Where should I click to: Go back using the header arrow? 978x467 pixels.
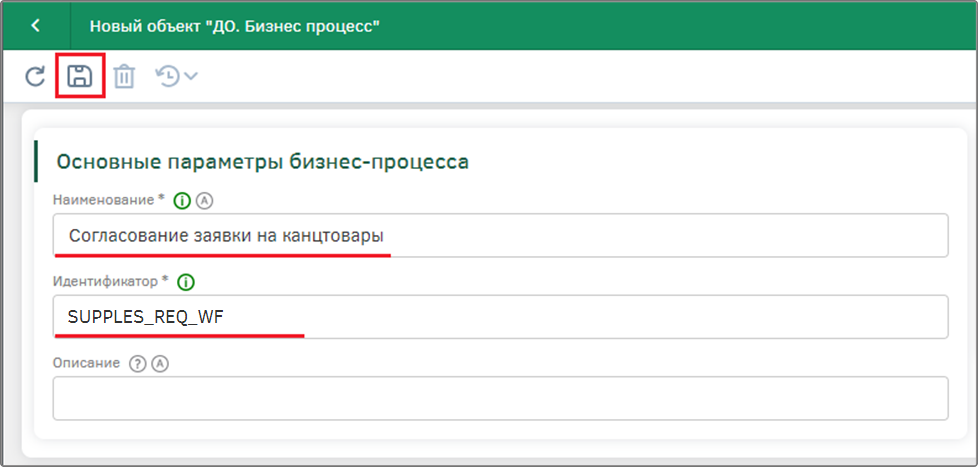click(36, 26)
